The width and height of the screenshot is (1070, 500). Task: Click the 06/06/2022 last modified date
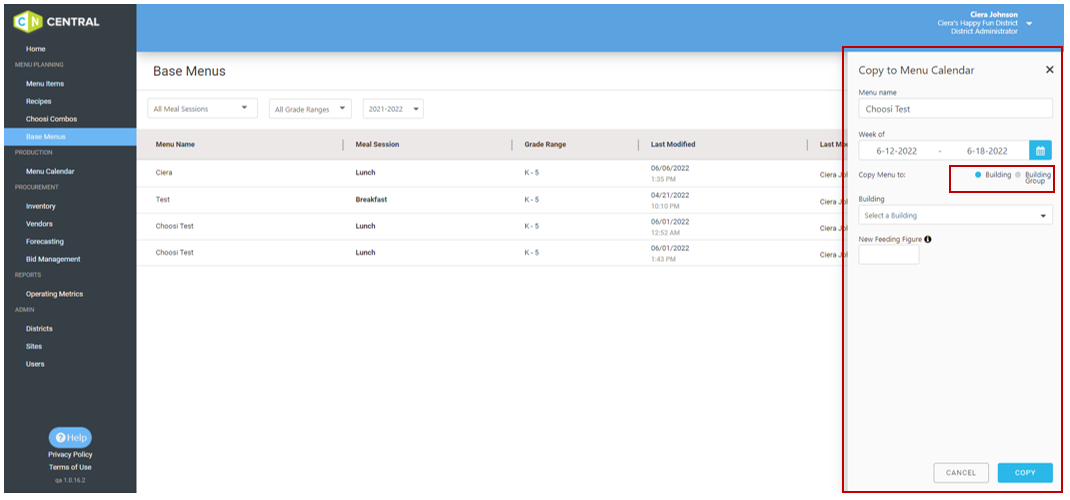(x=670, y=168)
